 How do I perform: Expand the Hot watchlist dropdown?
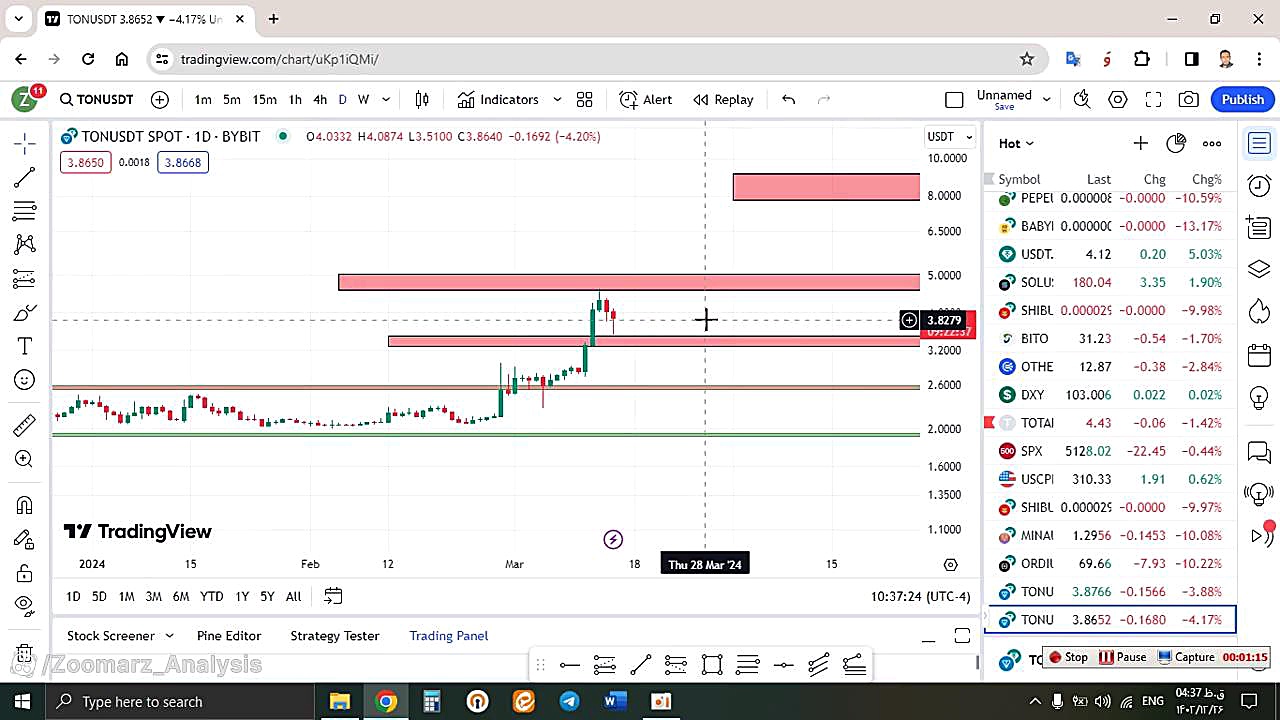[1016, 143]
